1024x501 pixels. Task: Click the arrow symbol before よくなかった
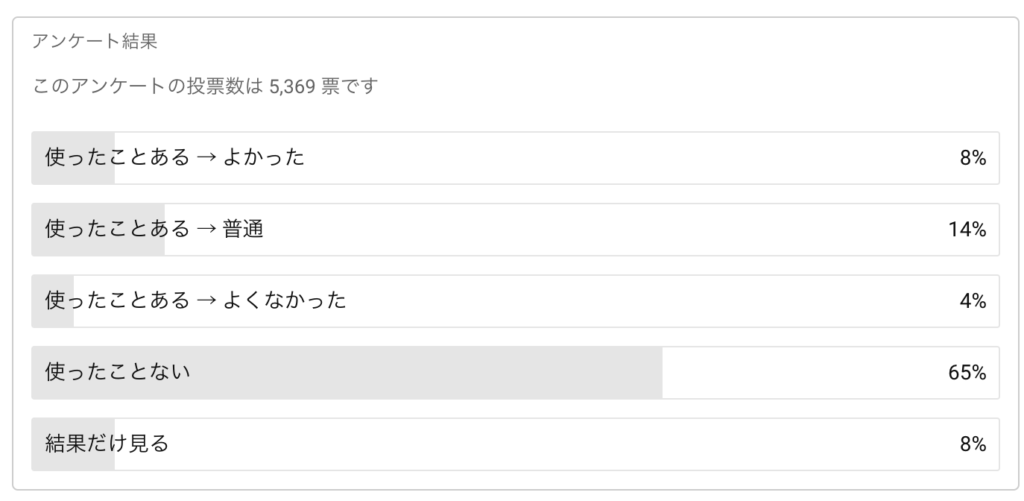(206, 301)
